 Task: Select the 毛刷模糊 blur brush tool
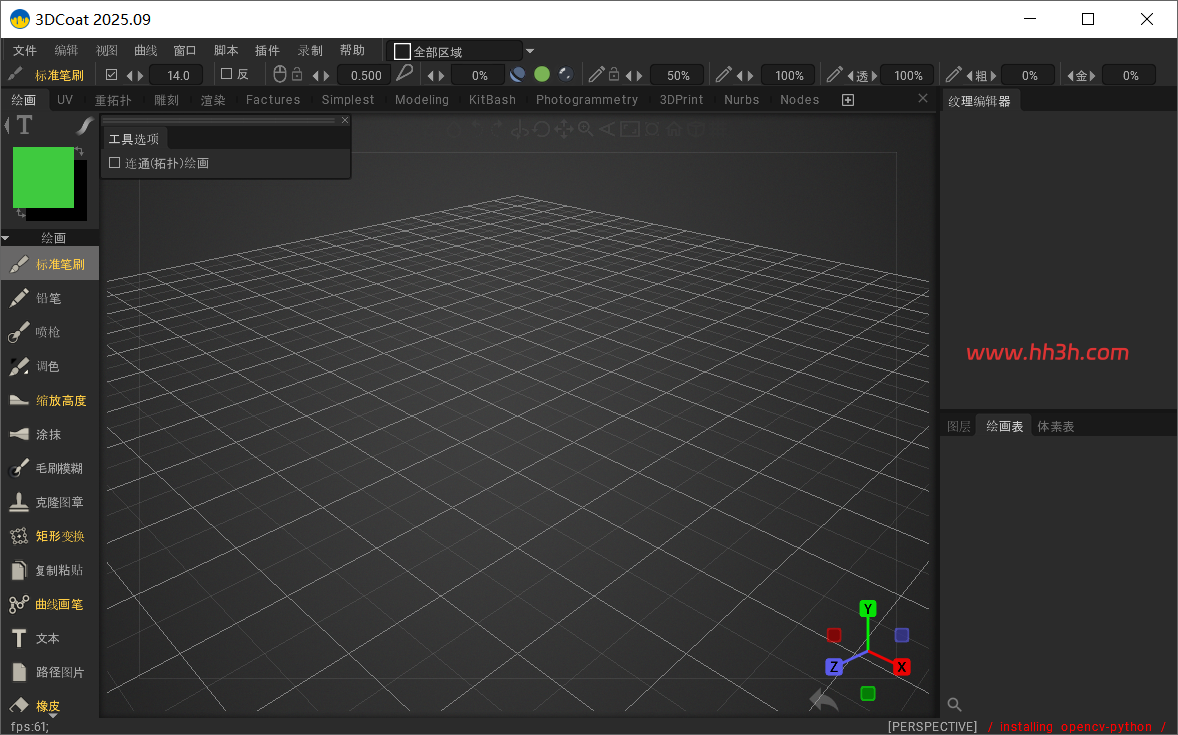(50, 468)
